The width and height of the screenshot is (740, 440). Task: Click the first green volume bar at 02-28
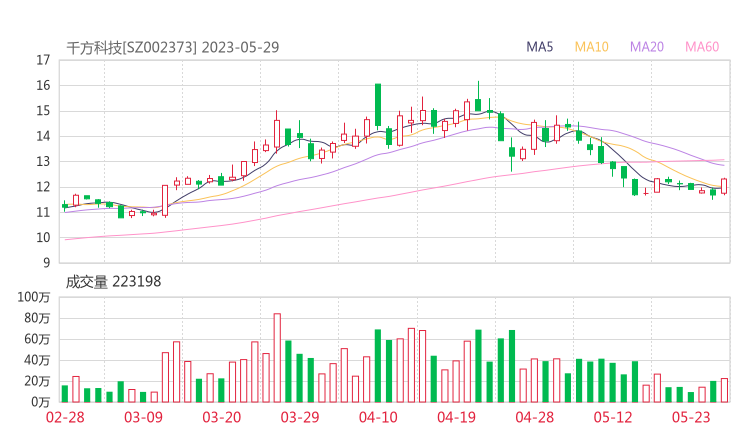click(x=65, y=393)
